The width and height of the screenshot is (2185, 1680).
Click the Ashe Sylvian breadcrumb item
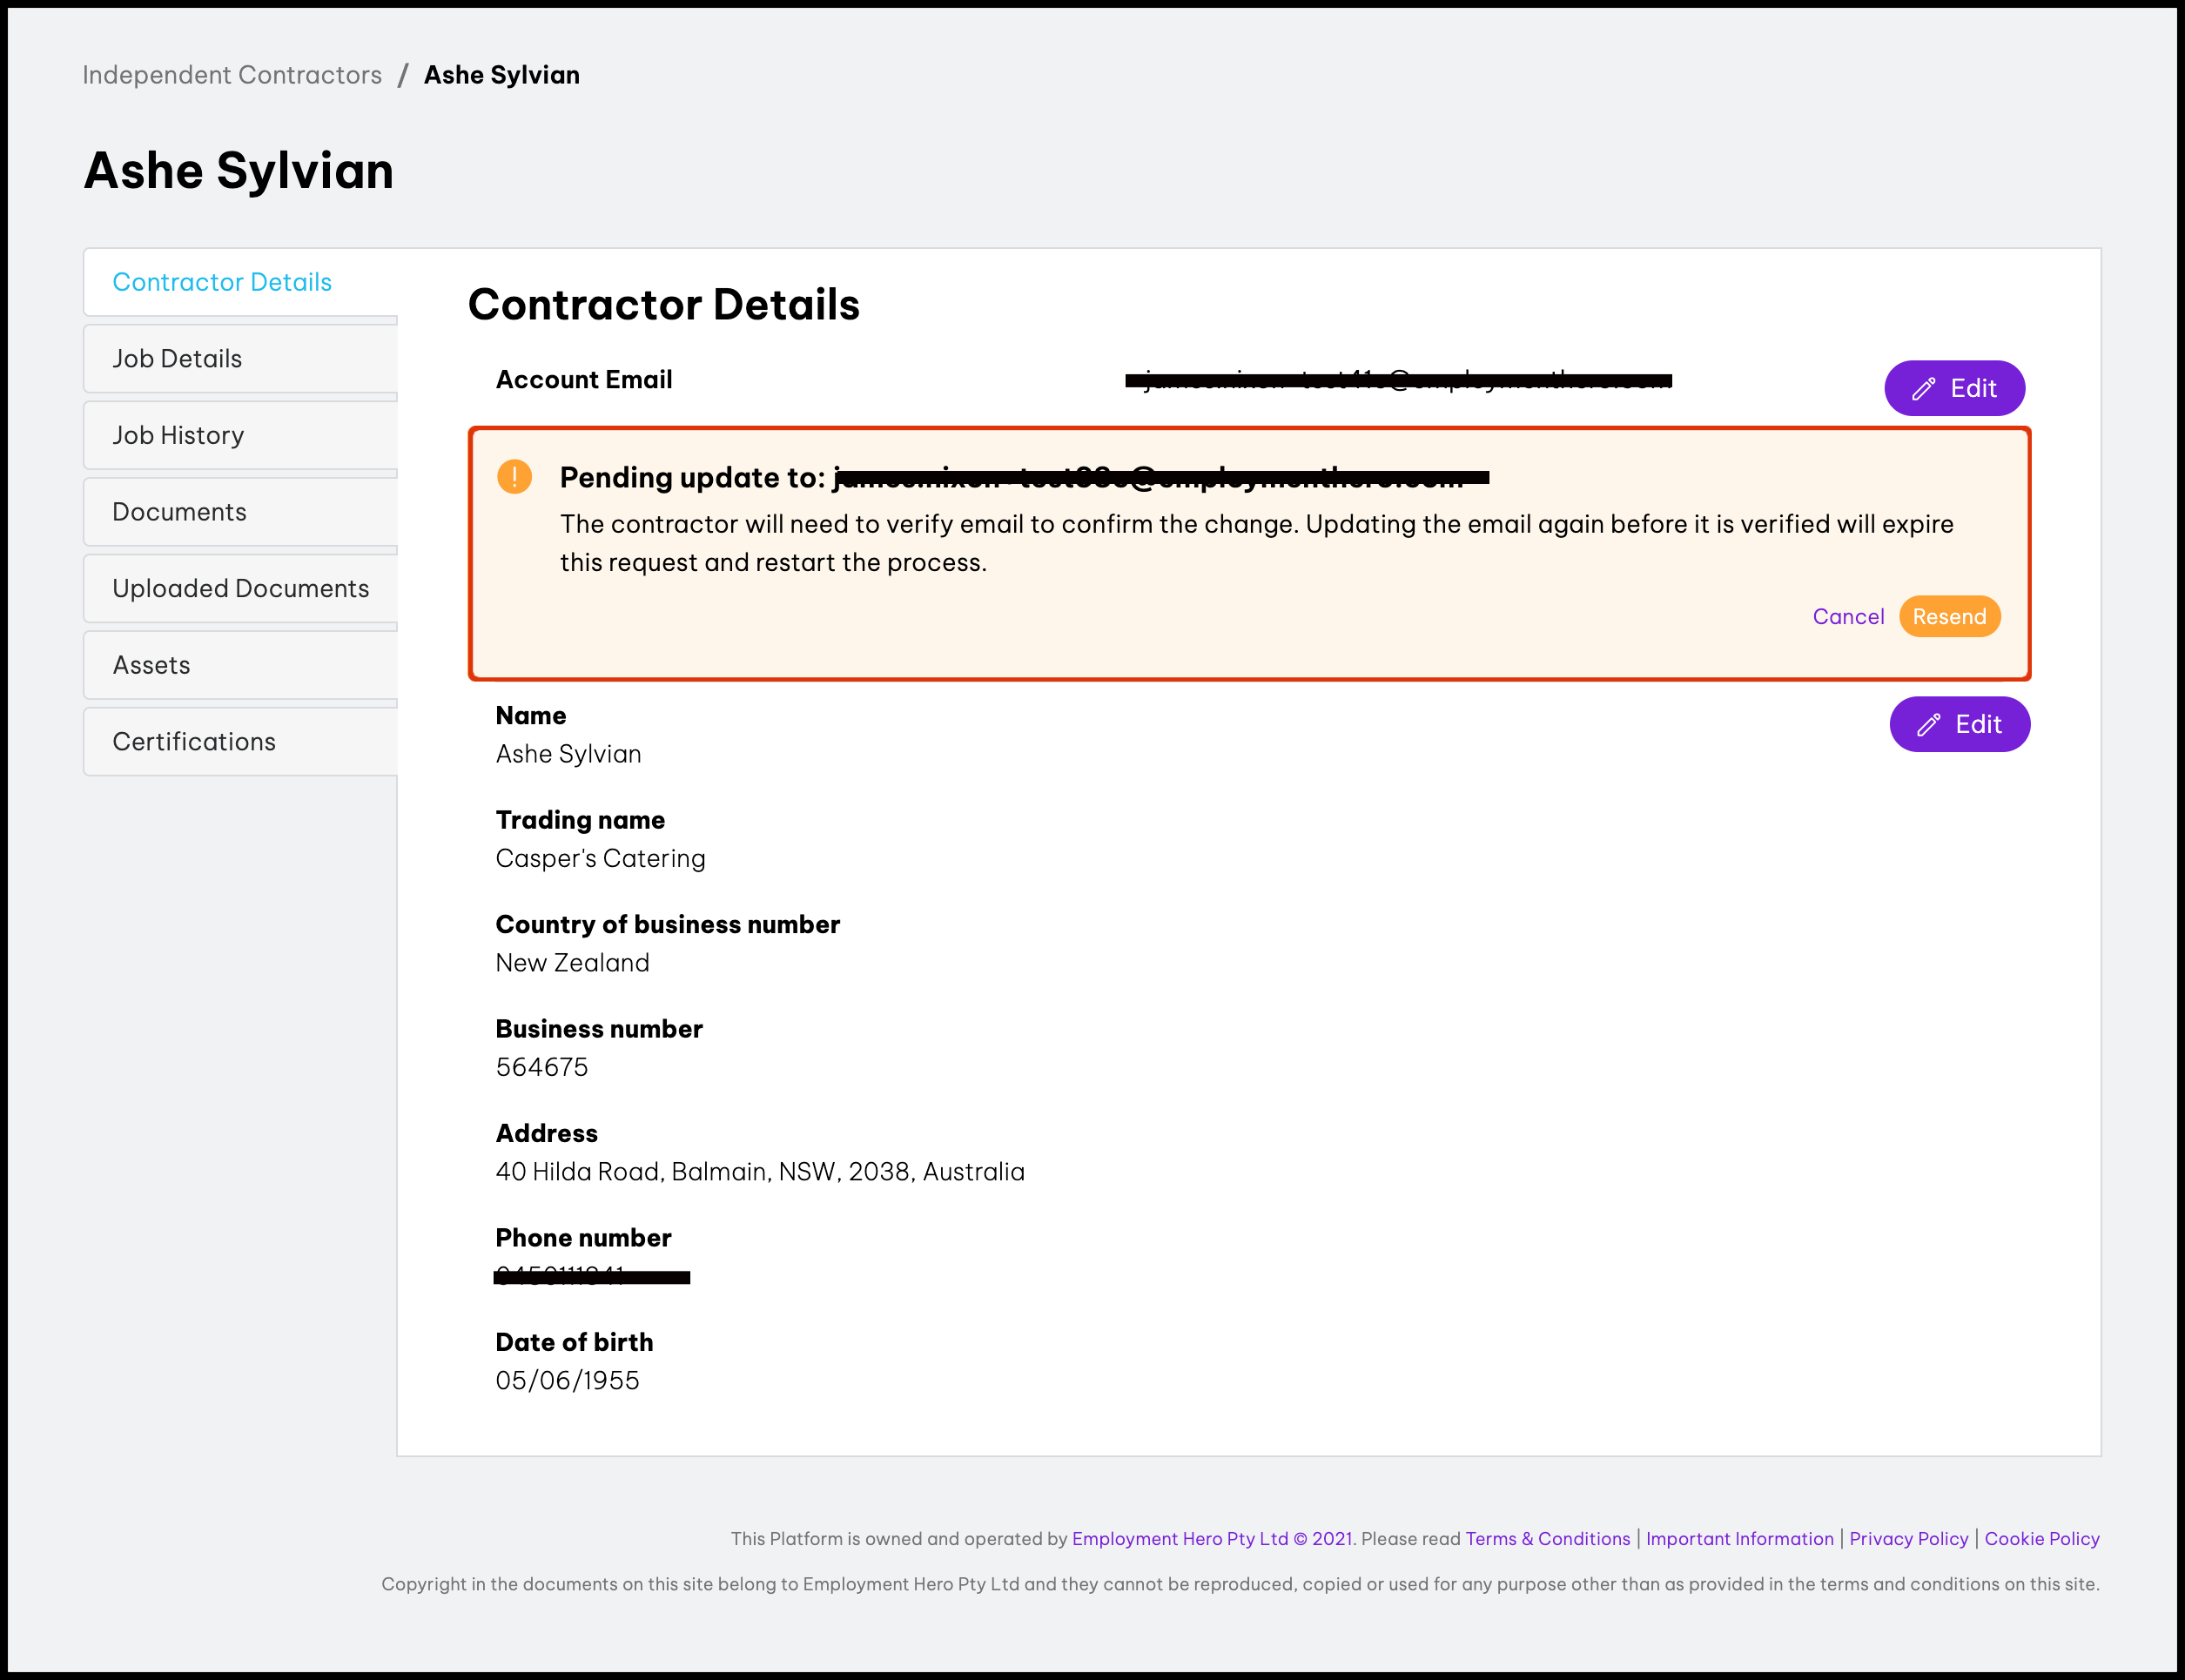pyautogui.click(x=501, y=75)
